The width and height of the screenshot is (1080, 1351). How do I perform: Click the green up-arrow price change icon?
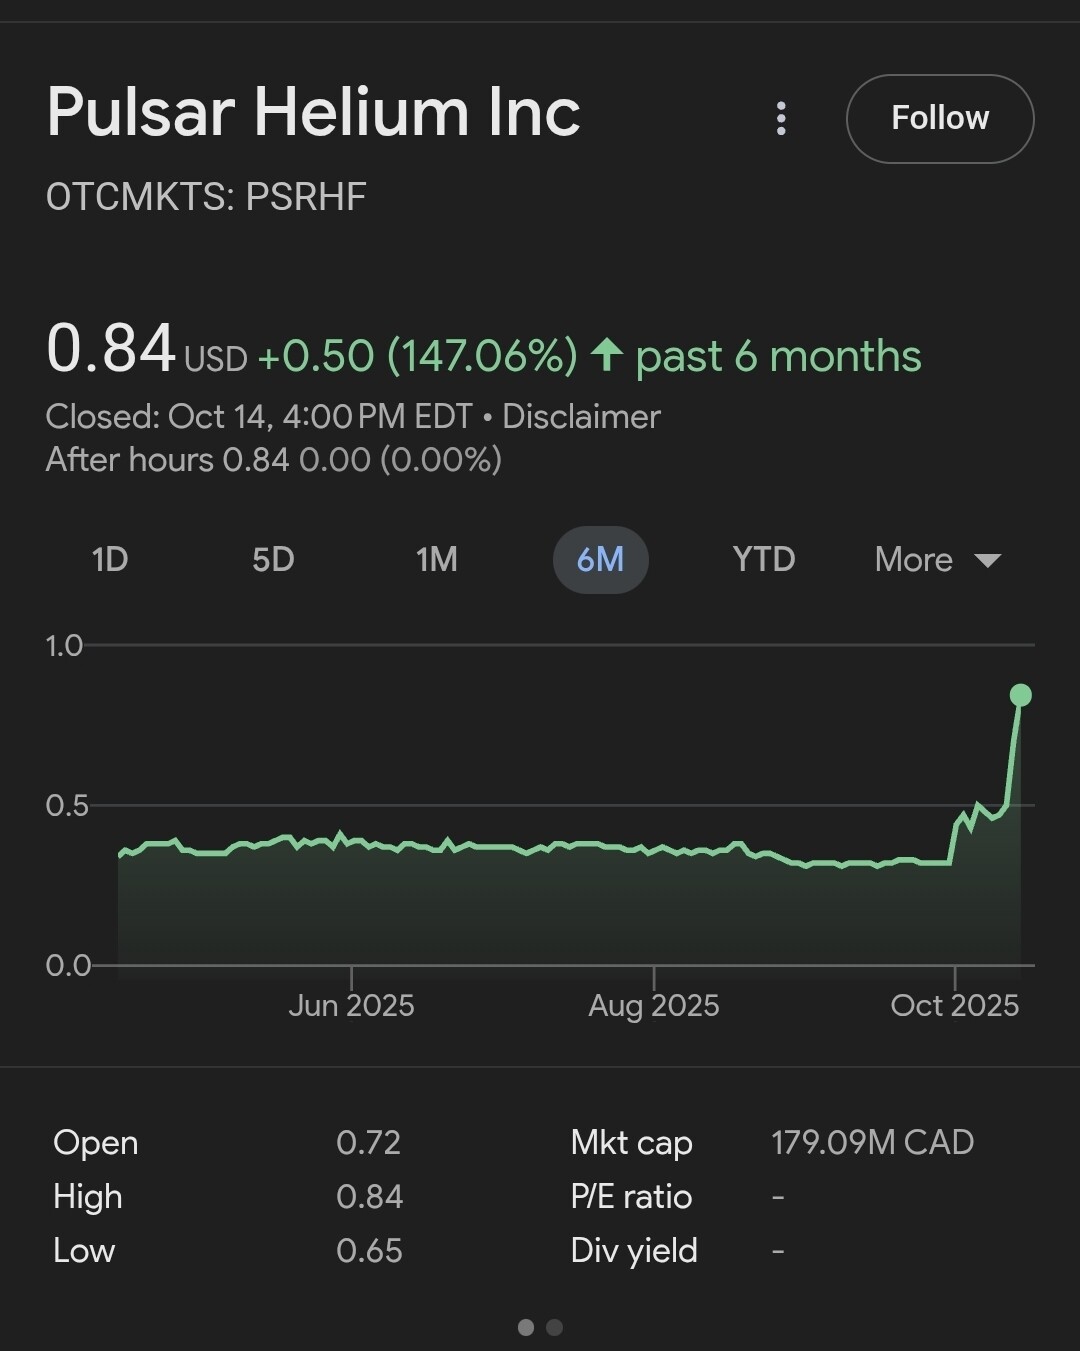pos(606,355)
